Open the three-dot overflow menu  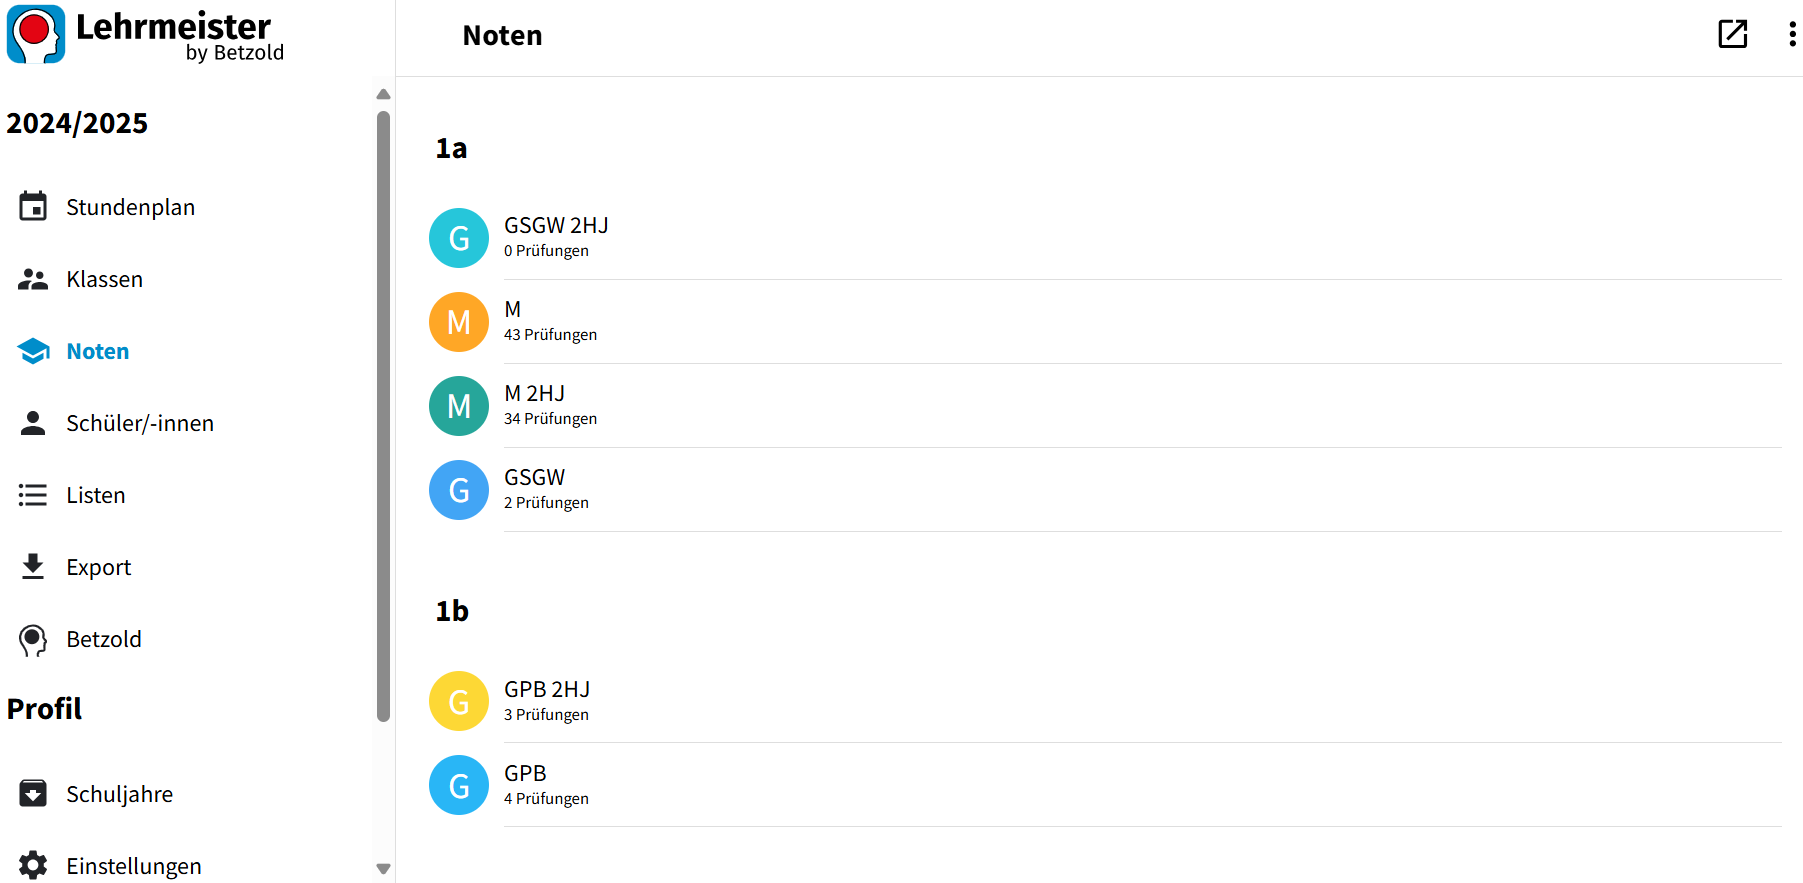pyautogui.click(x=1792, y=34)
